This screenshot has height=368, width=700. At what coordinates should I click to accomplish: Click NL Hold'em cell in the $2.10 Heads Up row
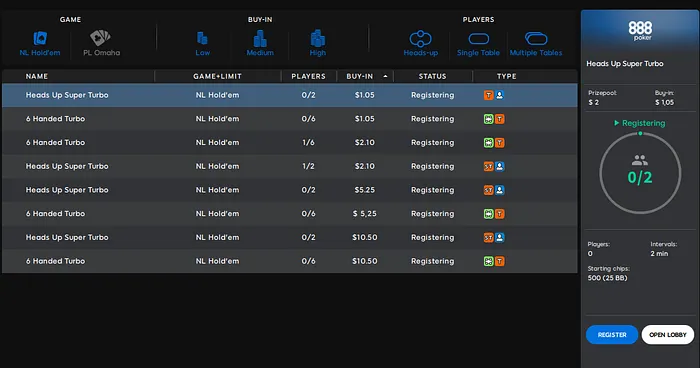[x=217, y=166]
